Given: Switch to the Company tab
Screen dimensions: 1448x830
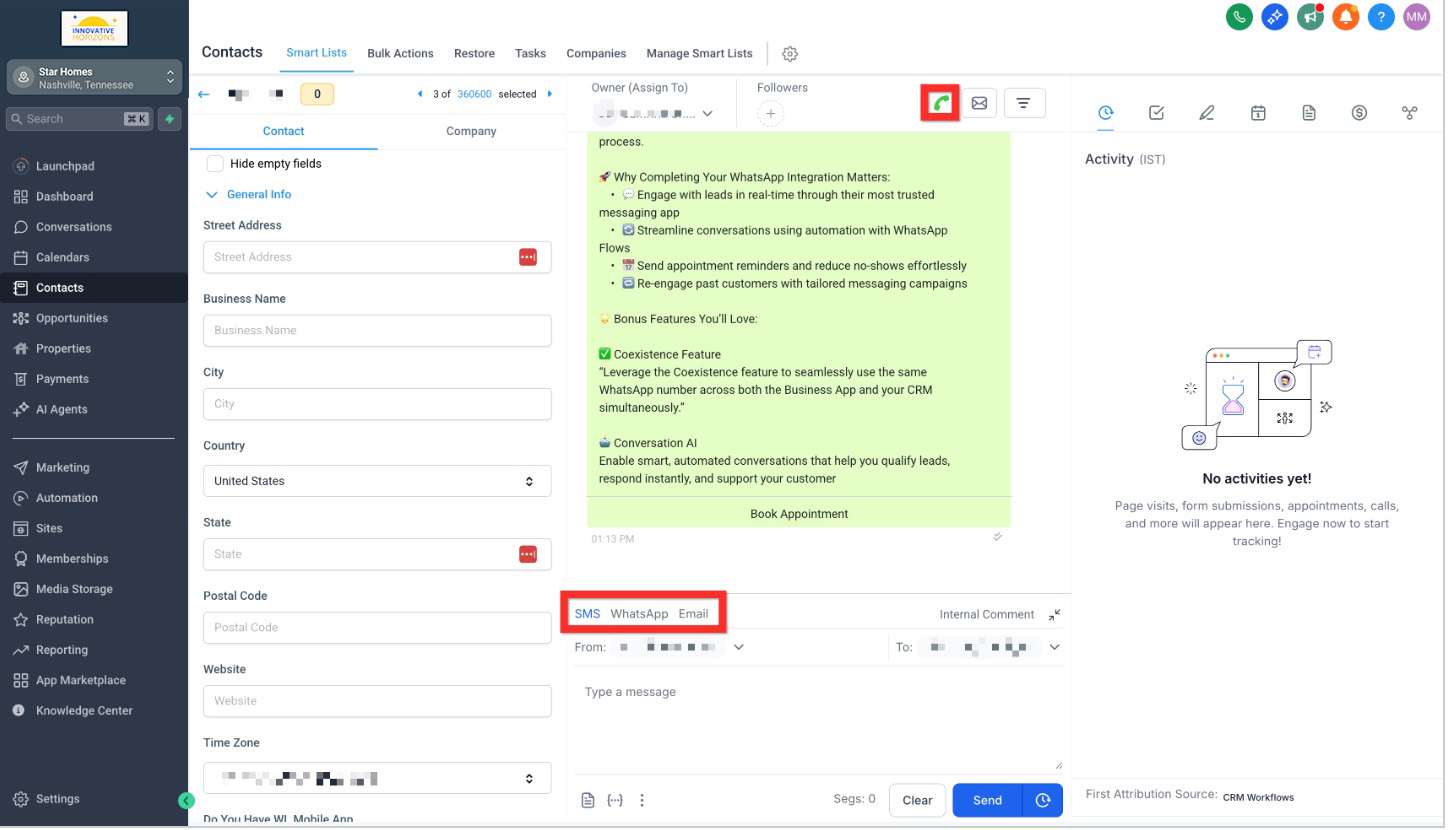Looking at the screenshot, I should (471, 132).
